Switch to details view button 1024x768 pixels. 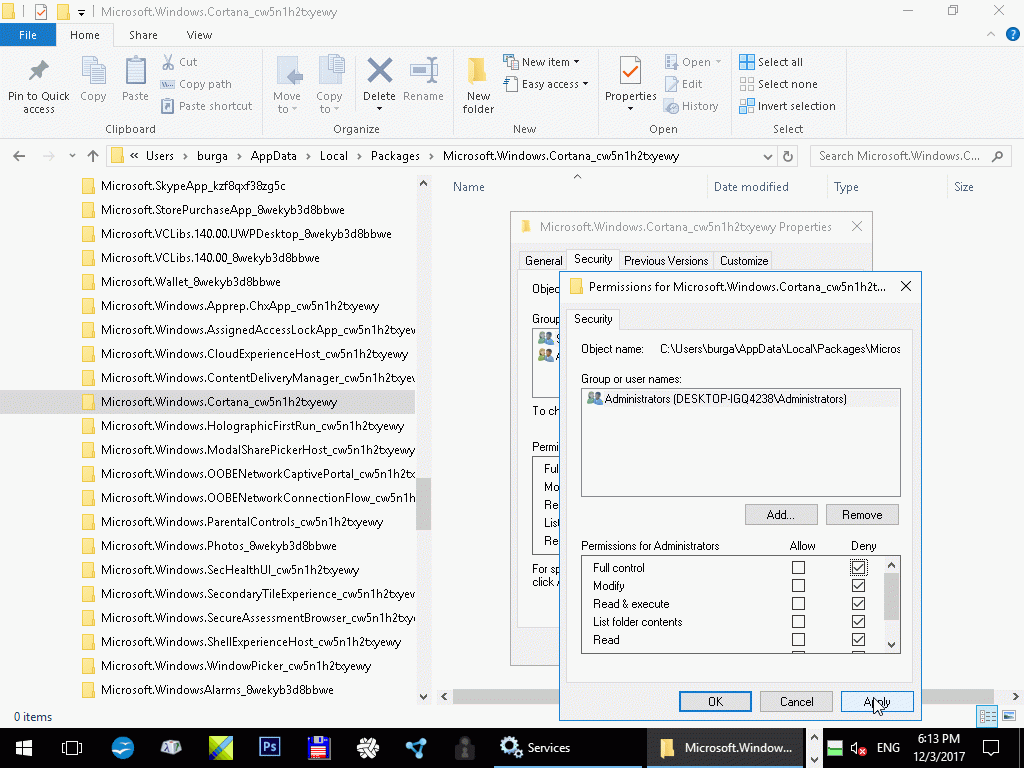987,716
